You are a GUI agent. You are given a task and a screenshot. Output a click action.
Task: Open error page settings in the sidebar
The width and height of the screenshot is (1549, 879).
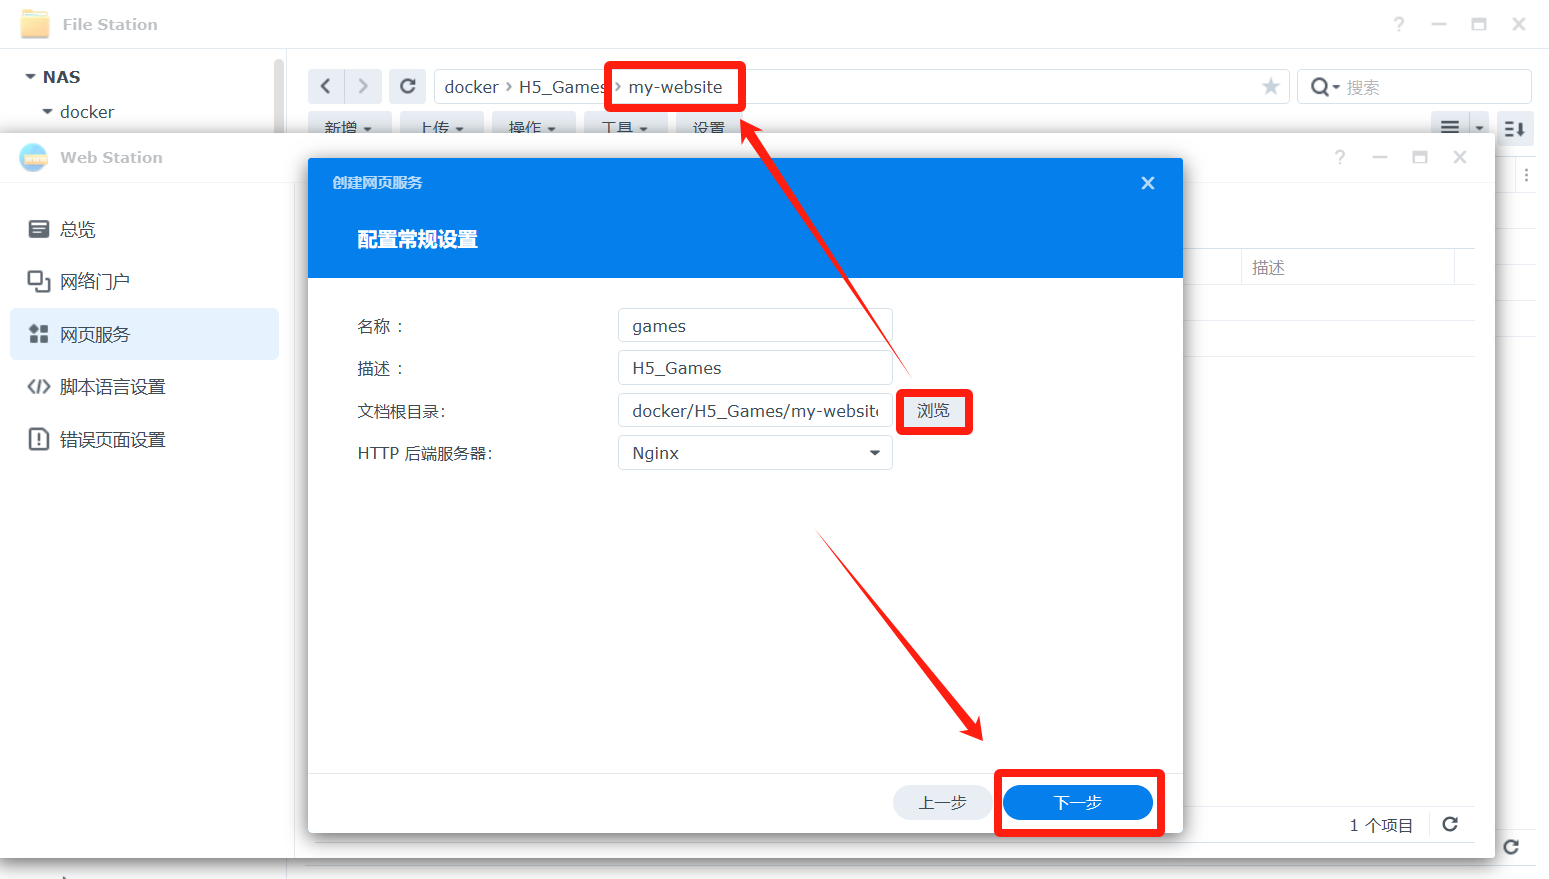[x=112, y=440]
